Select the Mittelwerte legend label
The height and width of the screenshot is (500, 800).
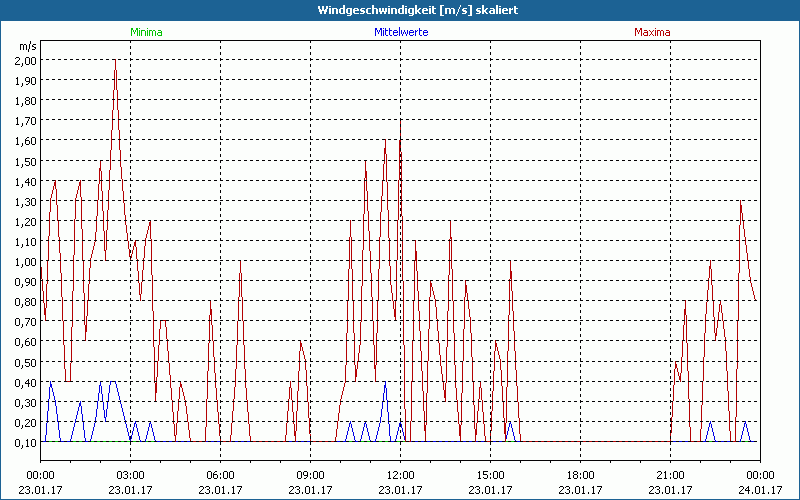click(400, 32)
